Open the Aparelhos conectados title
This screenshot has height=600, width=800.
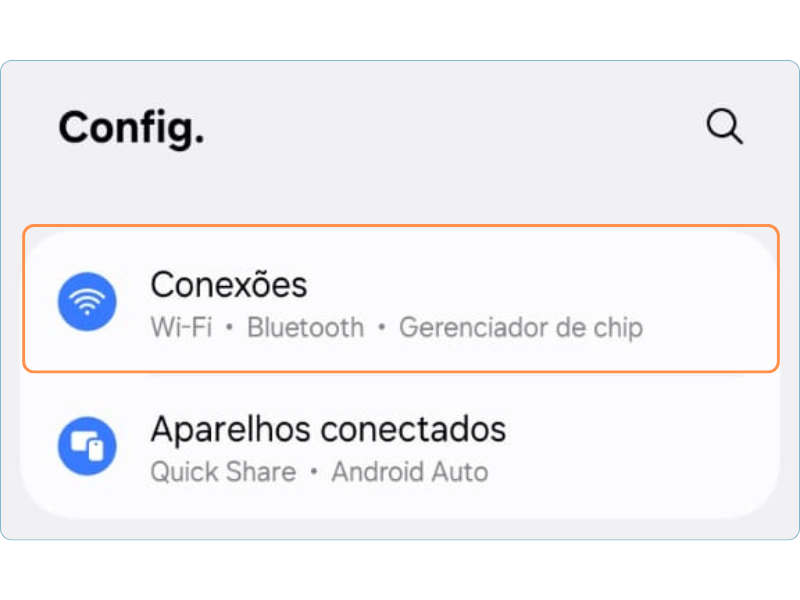click(x=328, y=430)
